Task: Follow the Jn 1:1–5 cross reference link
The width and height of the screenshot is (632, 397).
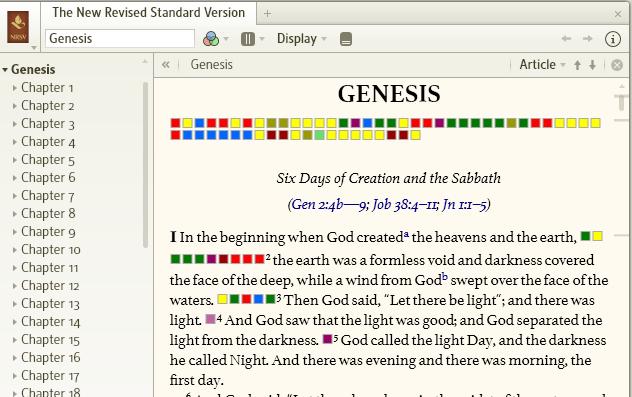Action: 464,204
